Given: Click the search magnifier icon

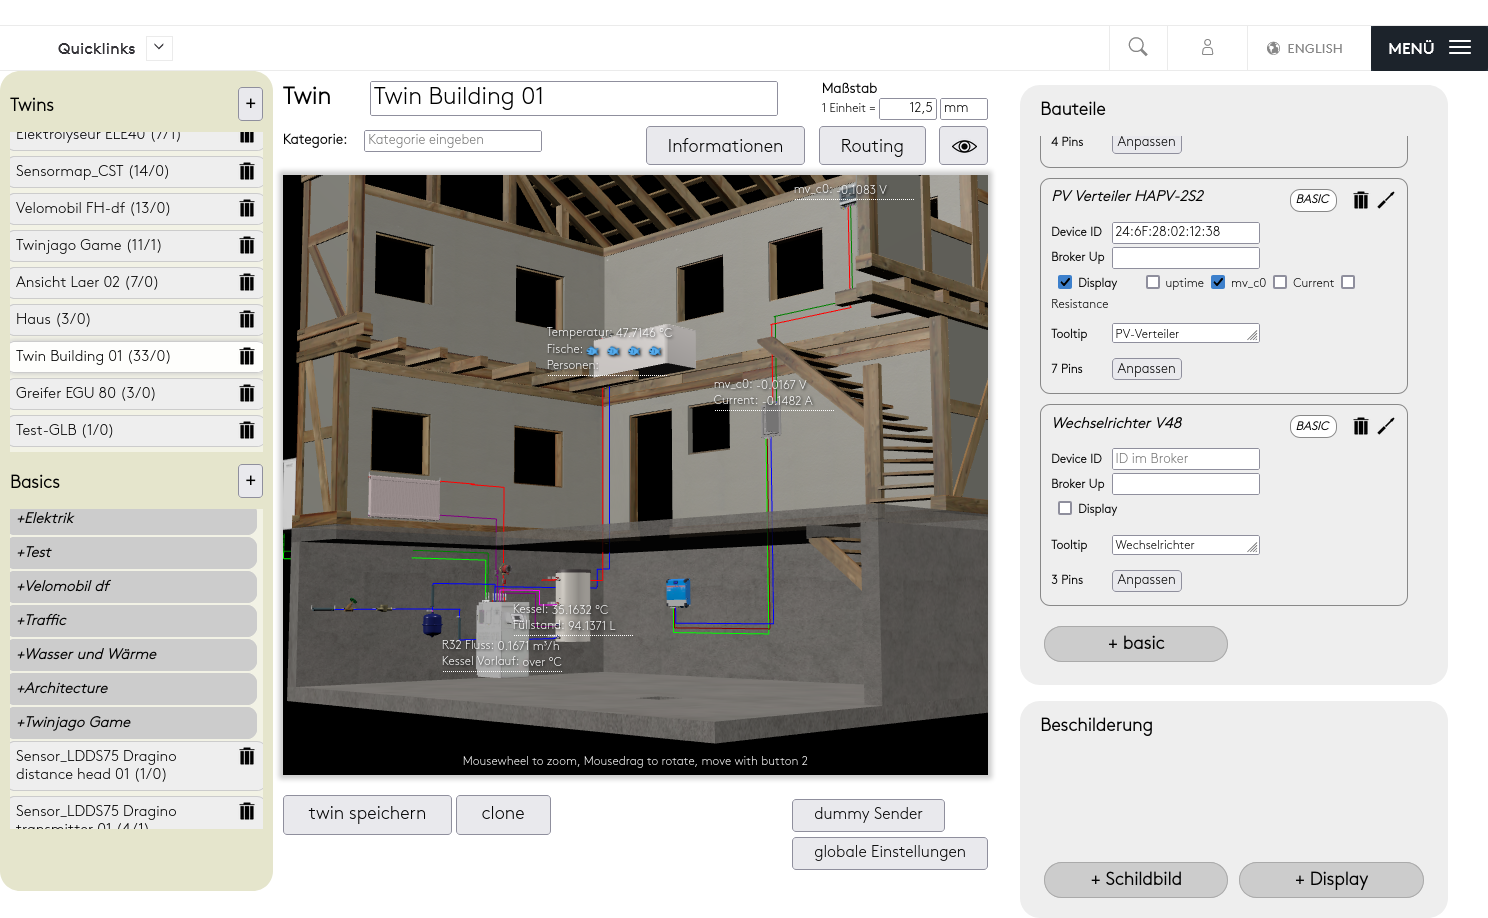Looking at the screenshot, I should [1137, 47].
